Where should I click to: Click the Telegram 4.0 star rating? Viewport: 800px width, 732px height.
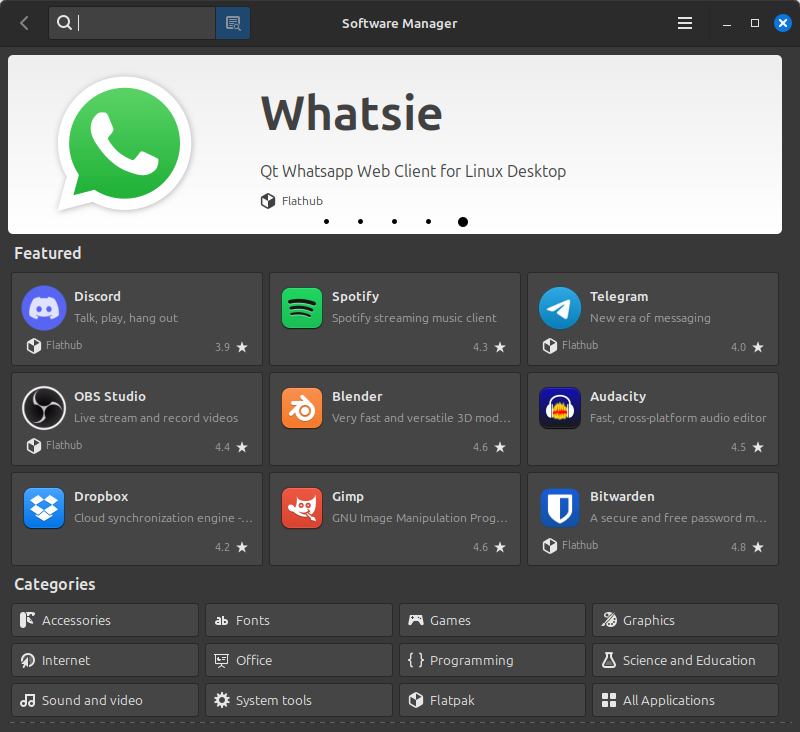point(747,347)
